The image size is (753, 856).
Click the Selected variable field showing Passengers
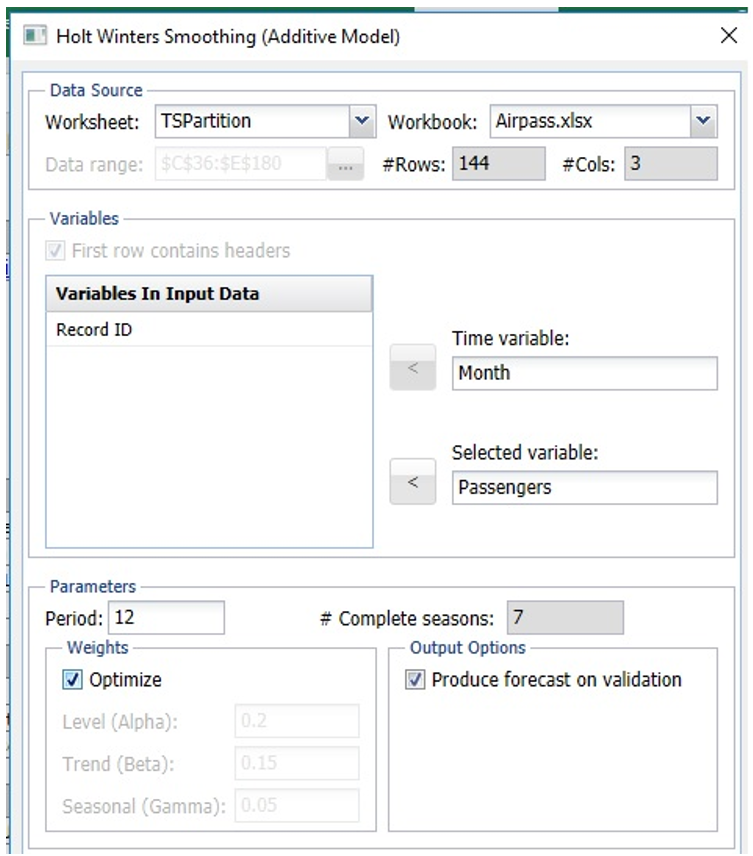tap(584, 487)
